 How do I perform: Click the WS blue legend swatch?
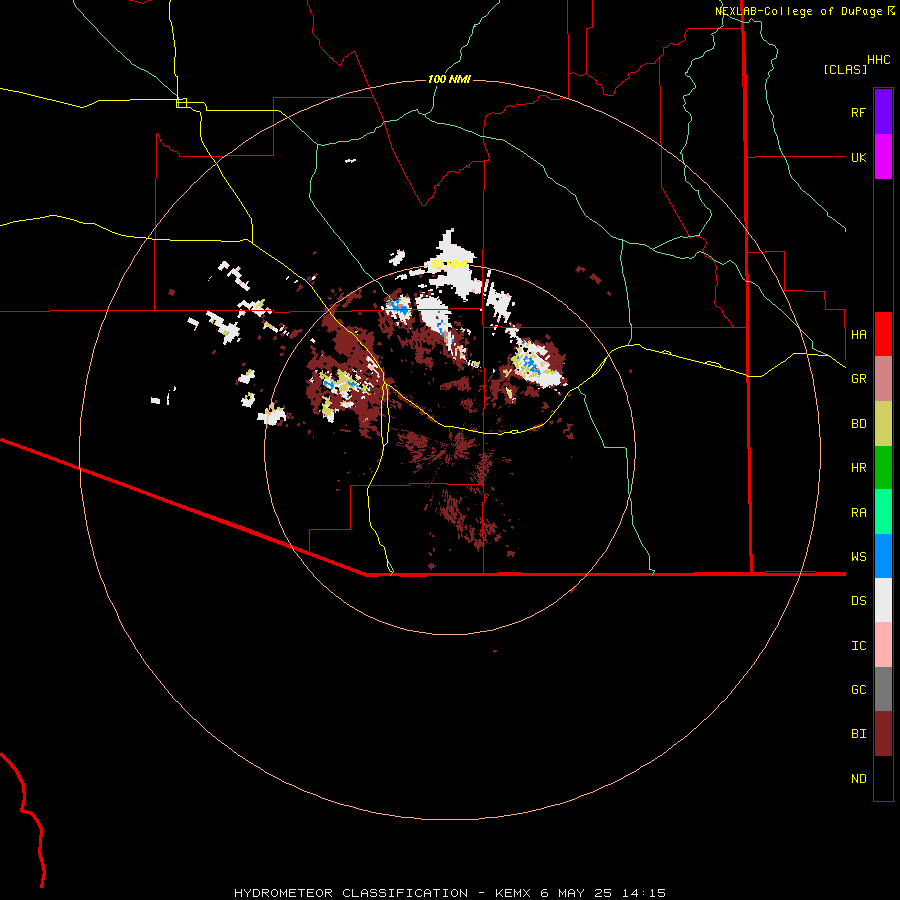(x=883, y=556)
